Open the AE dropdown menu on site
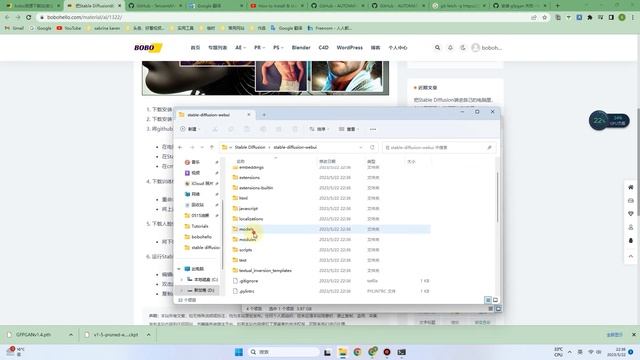Viewport: 640px width, 360px height. (240, 48)
